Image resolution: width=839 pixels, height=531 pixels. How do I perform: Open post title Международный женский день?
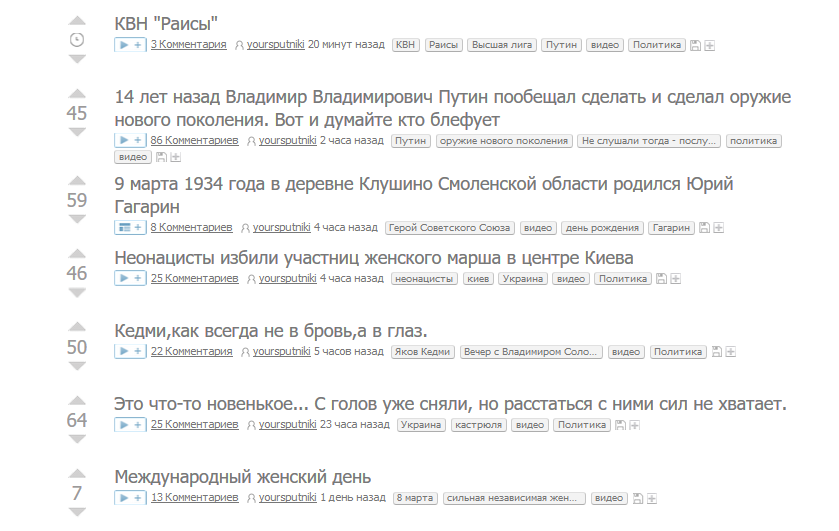tap(243, 476)
